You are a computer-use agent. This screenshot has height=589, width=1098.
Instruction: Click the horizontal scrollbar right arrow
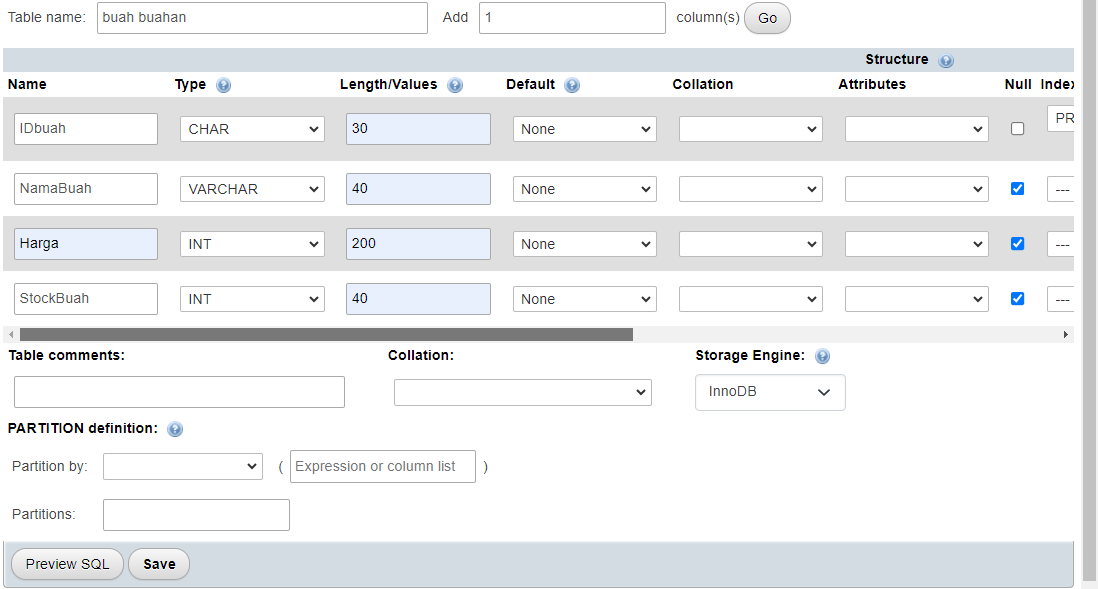tap(1065, 334)
